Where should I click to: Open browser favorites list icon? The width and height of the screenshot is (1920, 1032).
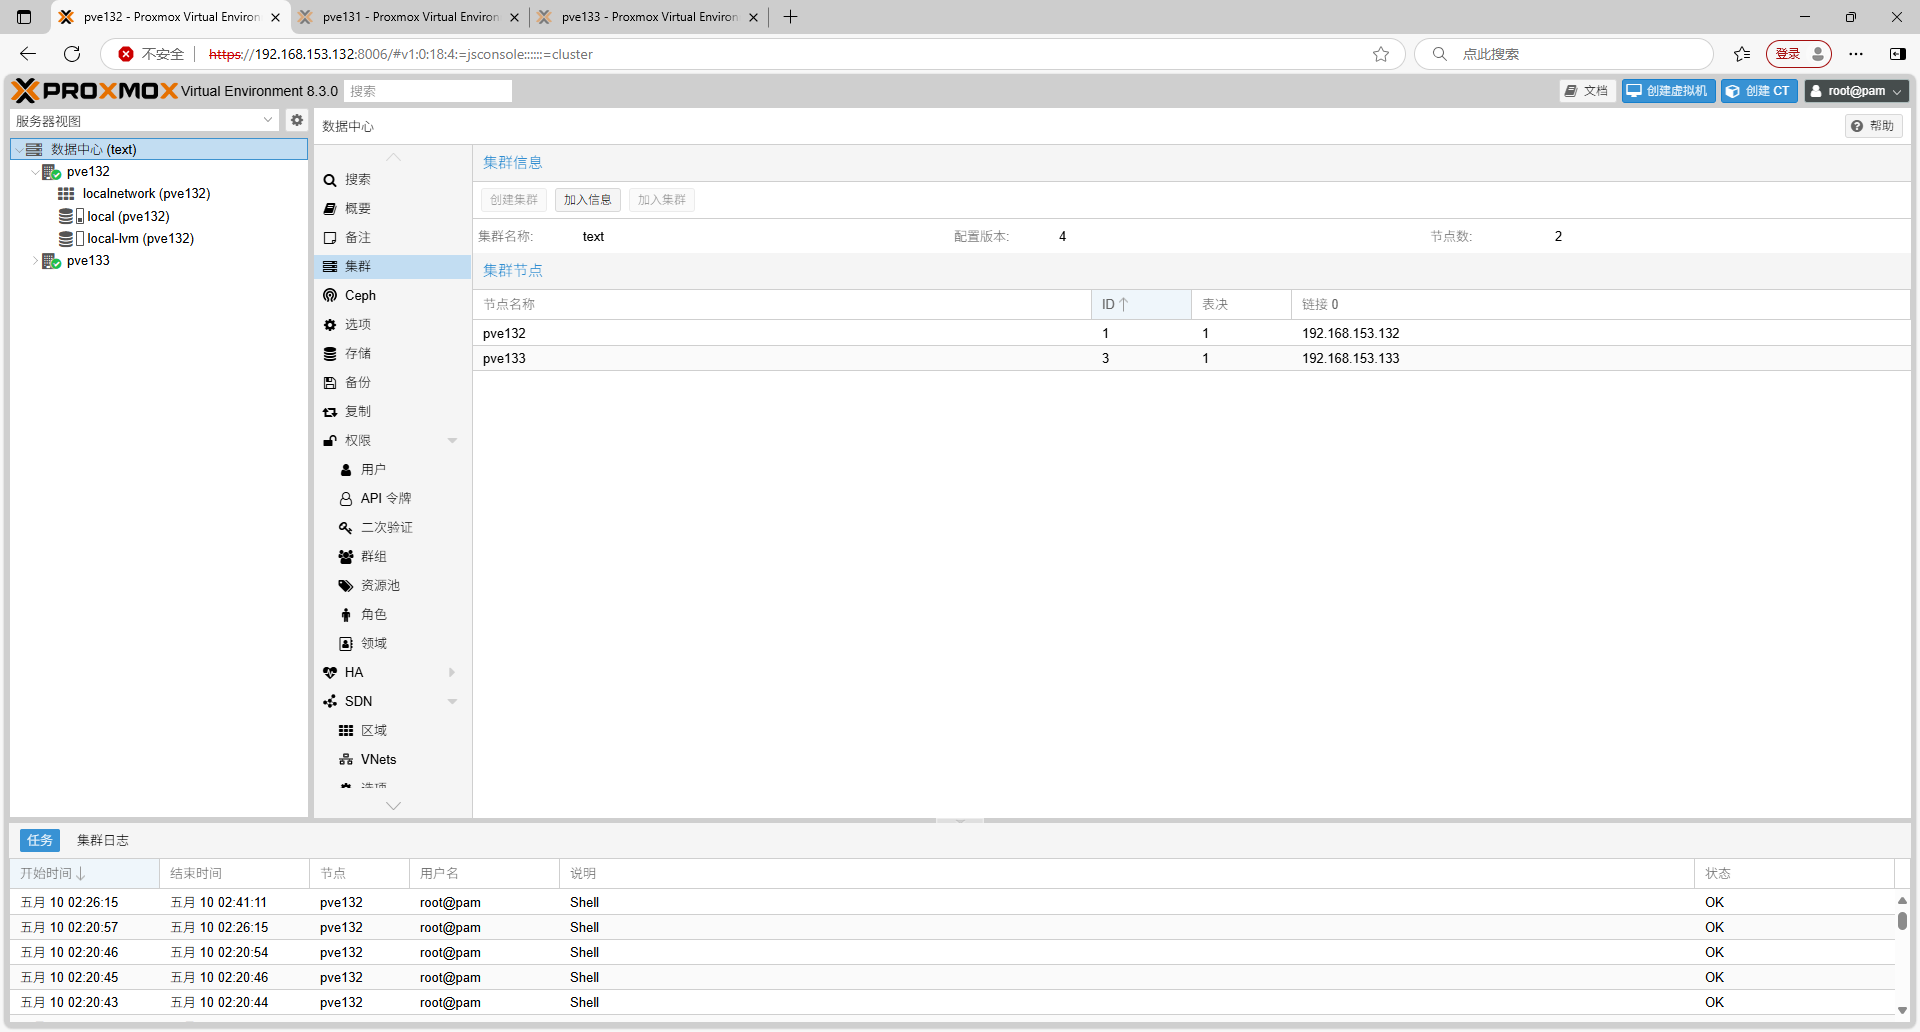[x=1742, y=54]
